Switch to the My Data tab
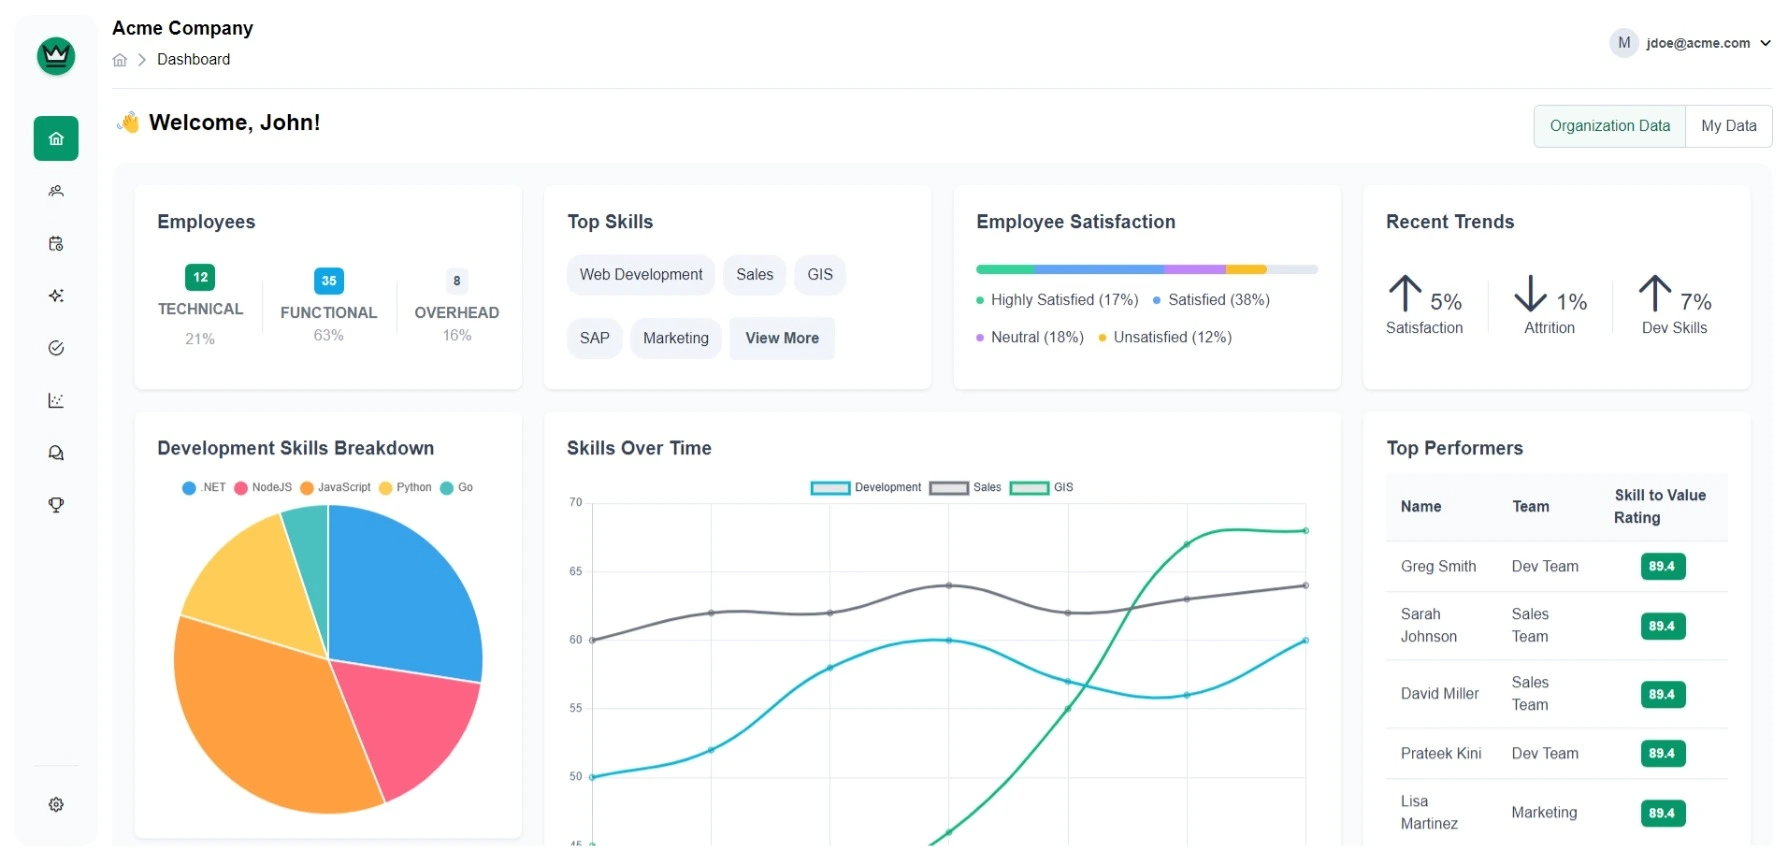Viewport: 1788px width, 860px height. click(x=1728, y=126)
